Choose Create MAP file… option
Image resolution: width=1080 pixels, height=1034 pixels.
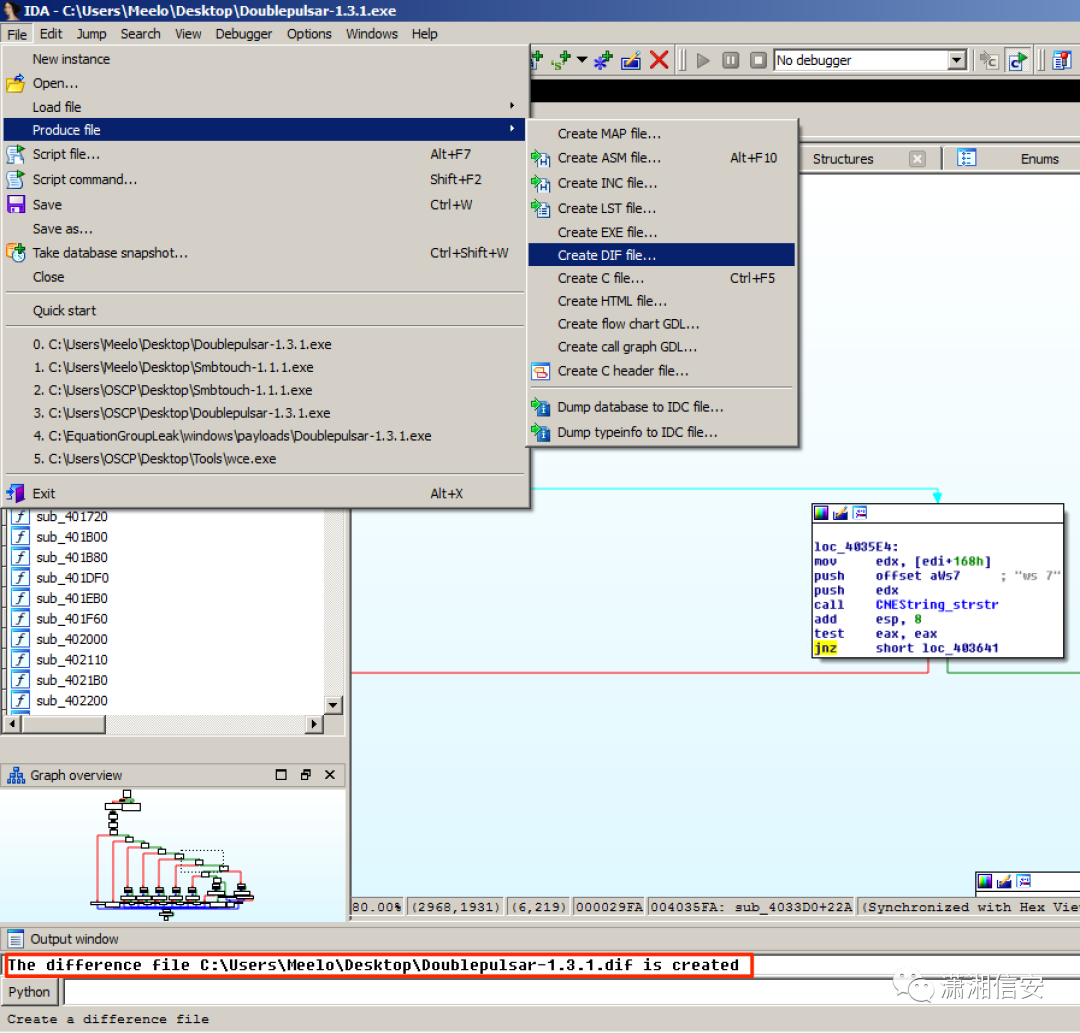661,134
